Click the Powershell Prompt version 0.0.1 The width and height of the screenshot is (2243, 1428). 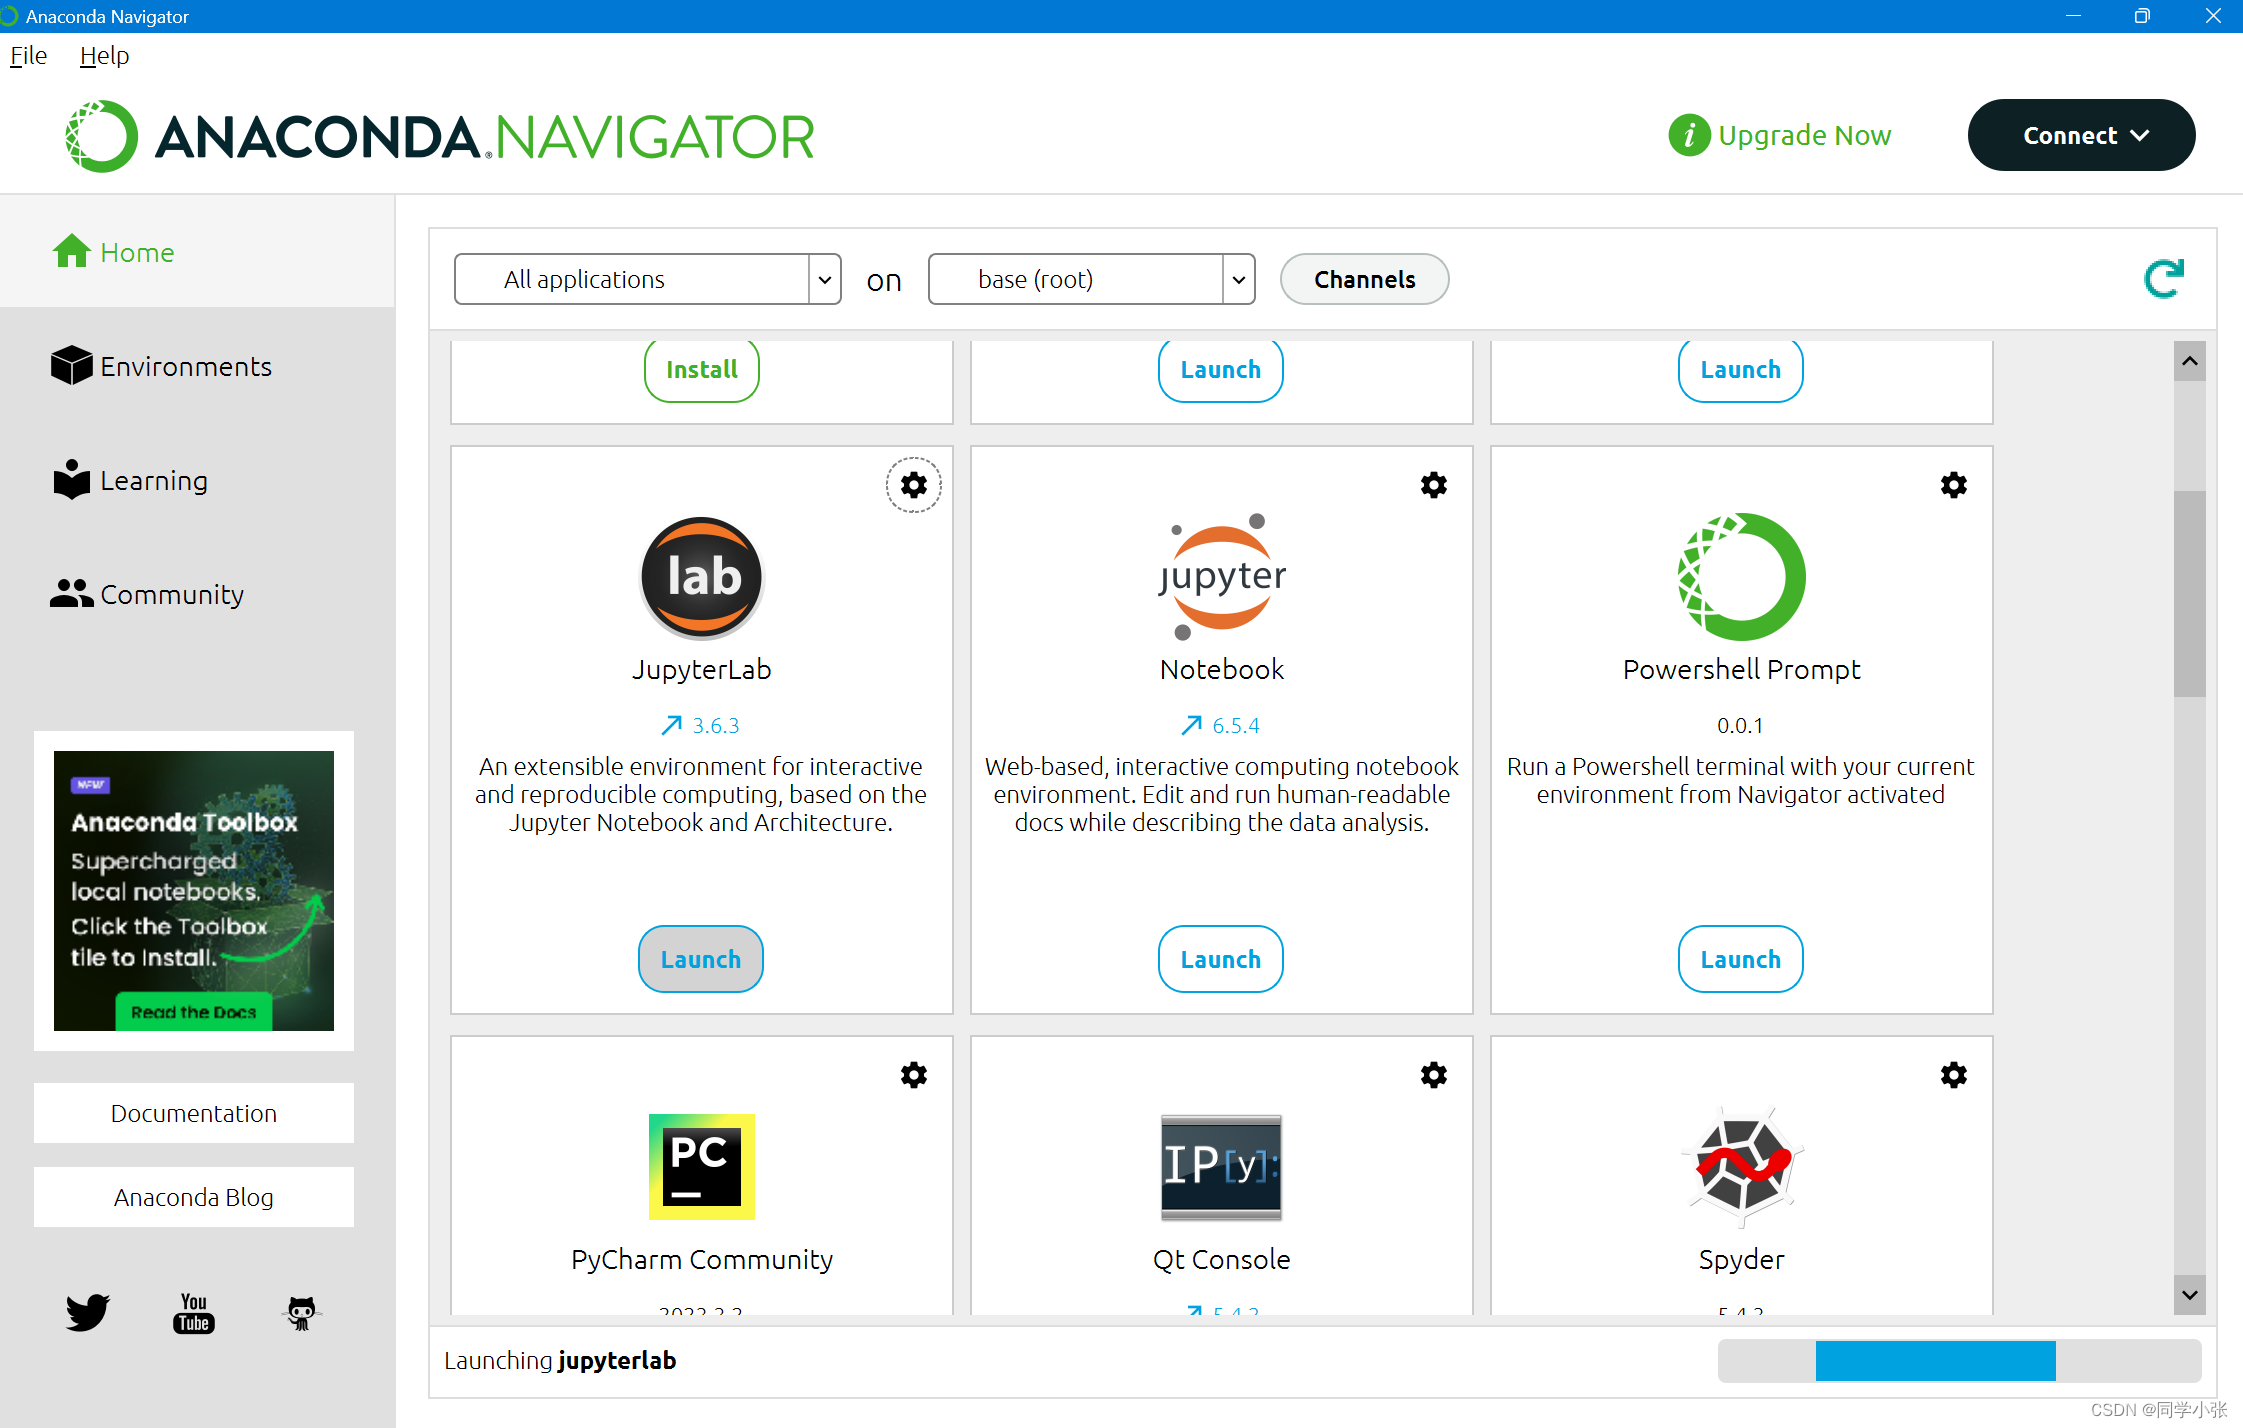(x=1741, y=725)
